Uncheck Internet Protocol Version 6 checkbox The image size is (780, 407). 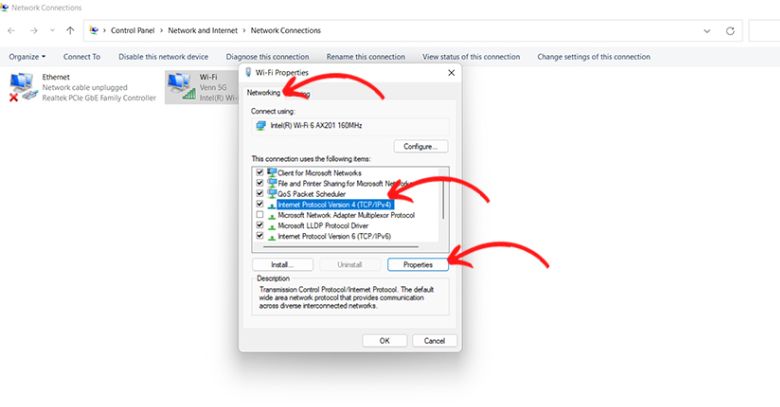click(x=260, y=236)
